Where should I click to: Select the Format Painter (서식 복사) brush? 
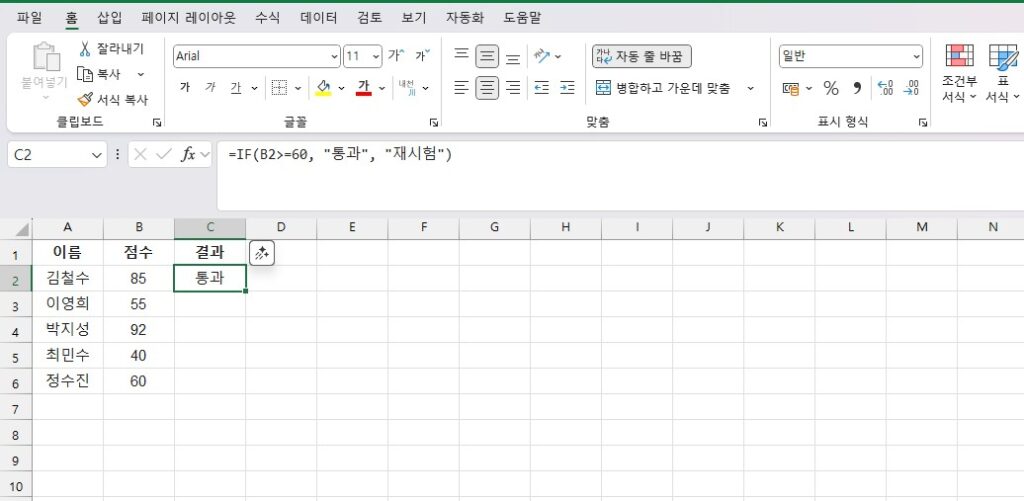click(85, 100)
